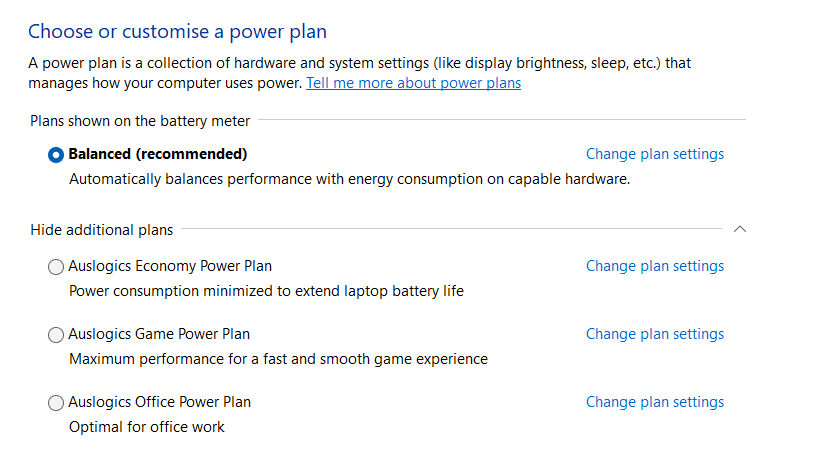
Task: Click the Auslogics Economy Power Plan name text
Action: pyautogui.click(x=170, y=266)
